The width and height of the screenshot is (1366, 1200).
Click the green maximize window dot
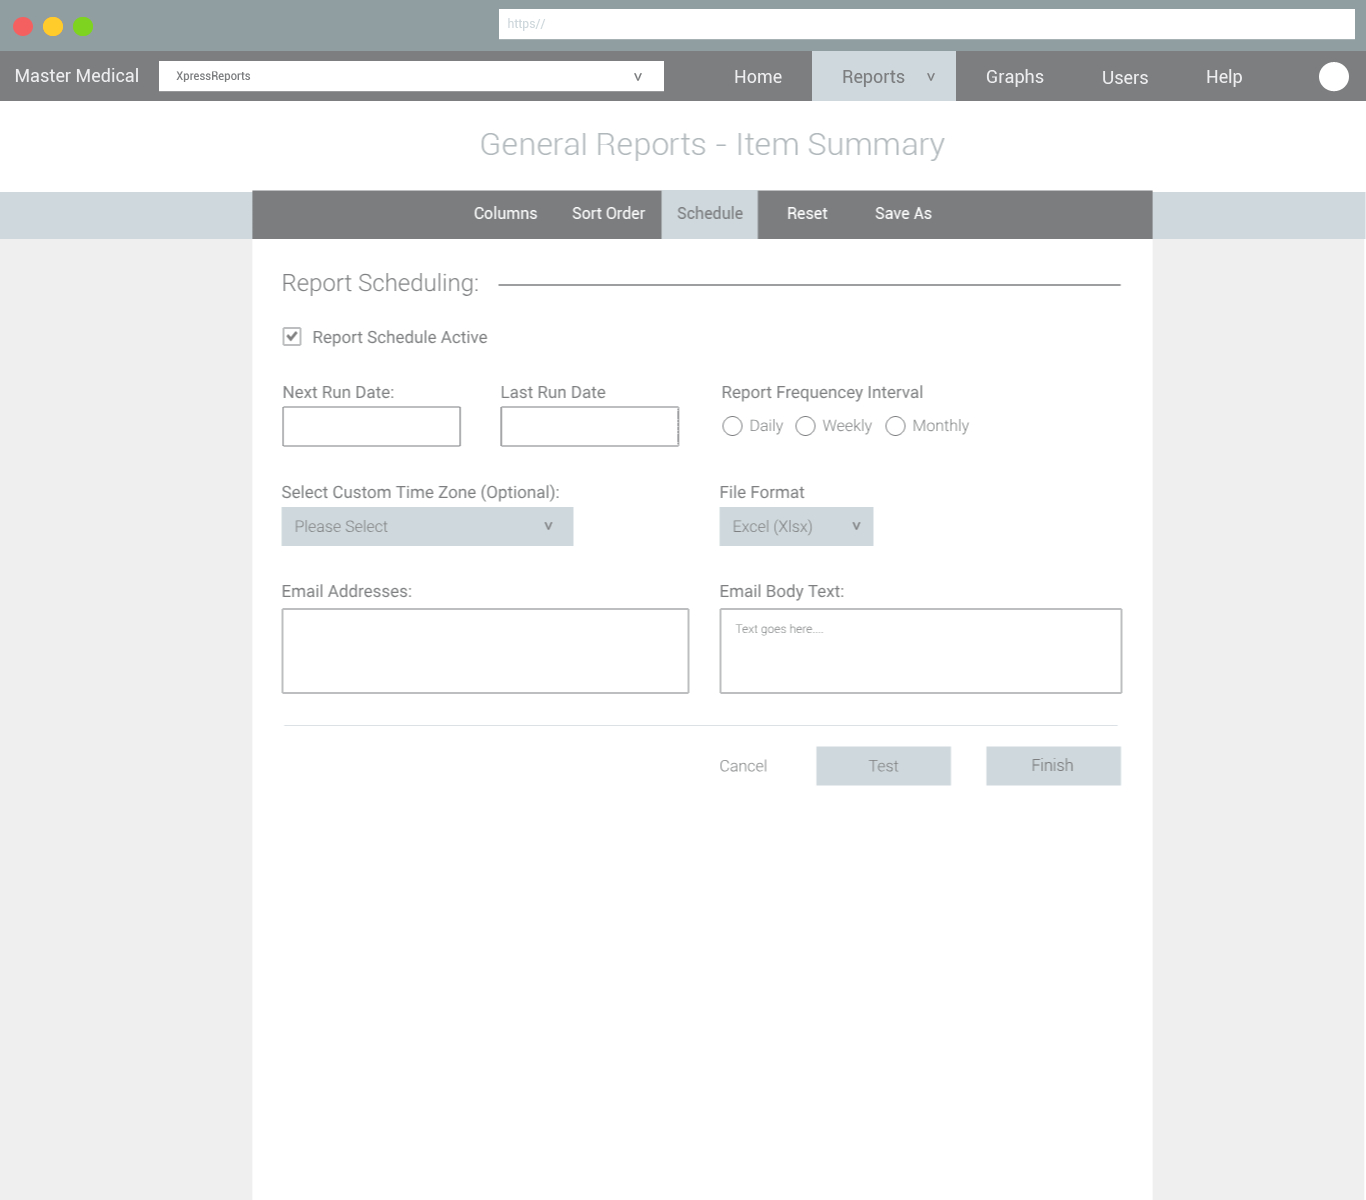pos(83,26)
